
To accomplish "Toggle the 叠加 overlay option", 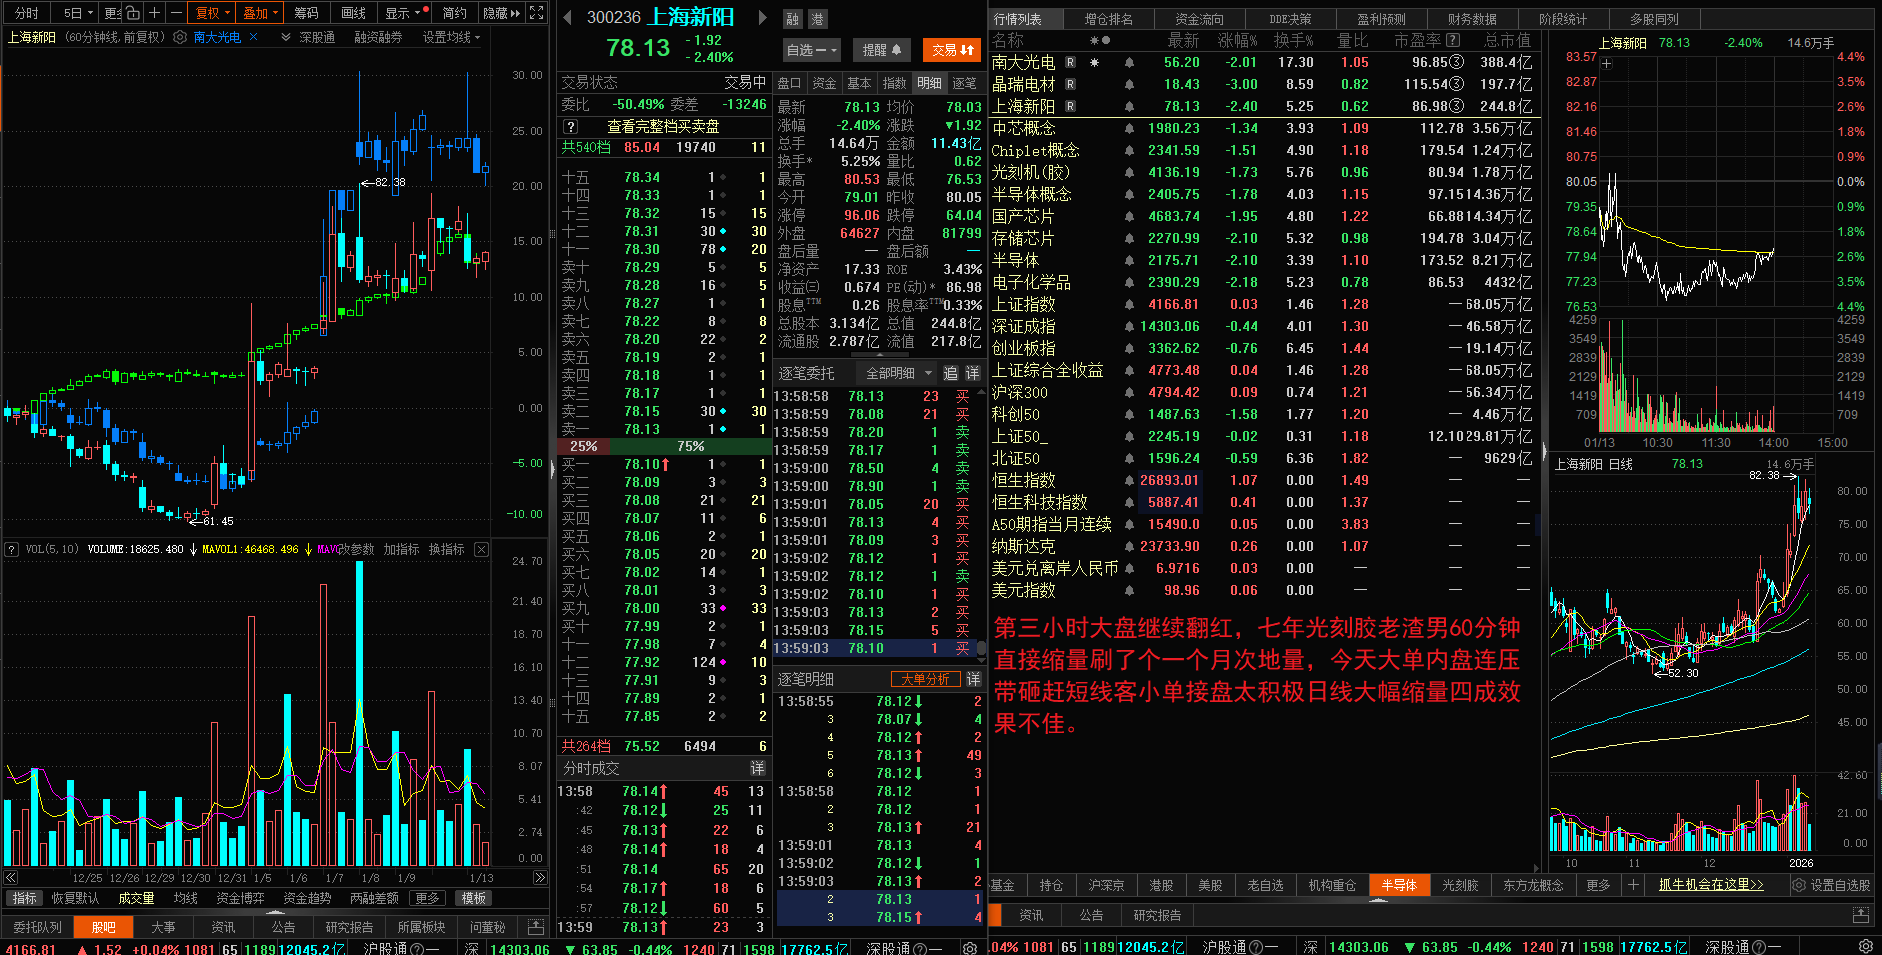I will tap(261, 13).
